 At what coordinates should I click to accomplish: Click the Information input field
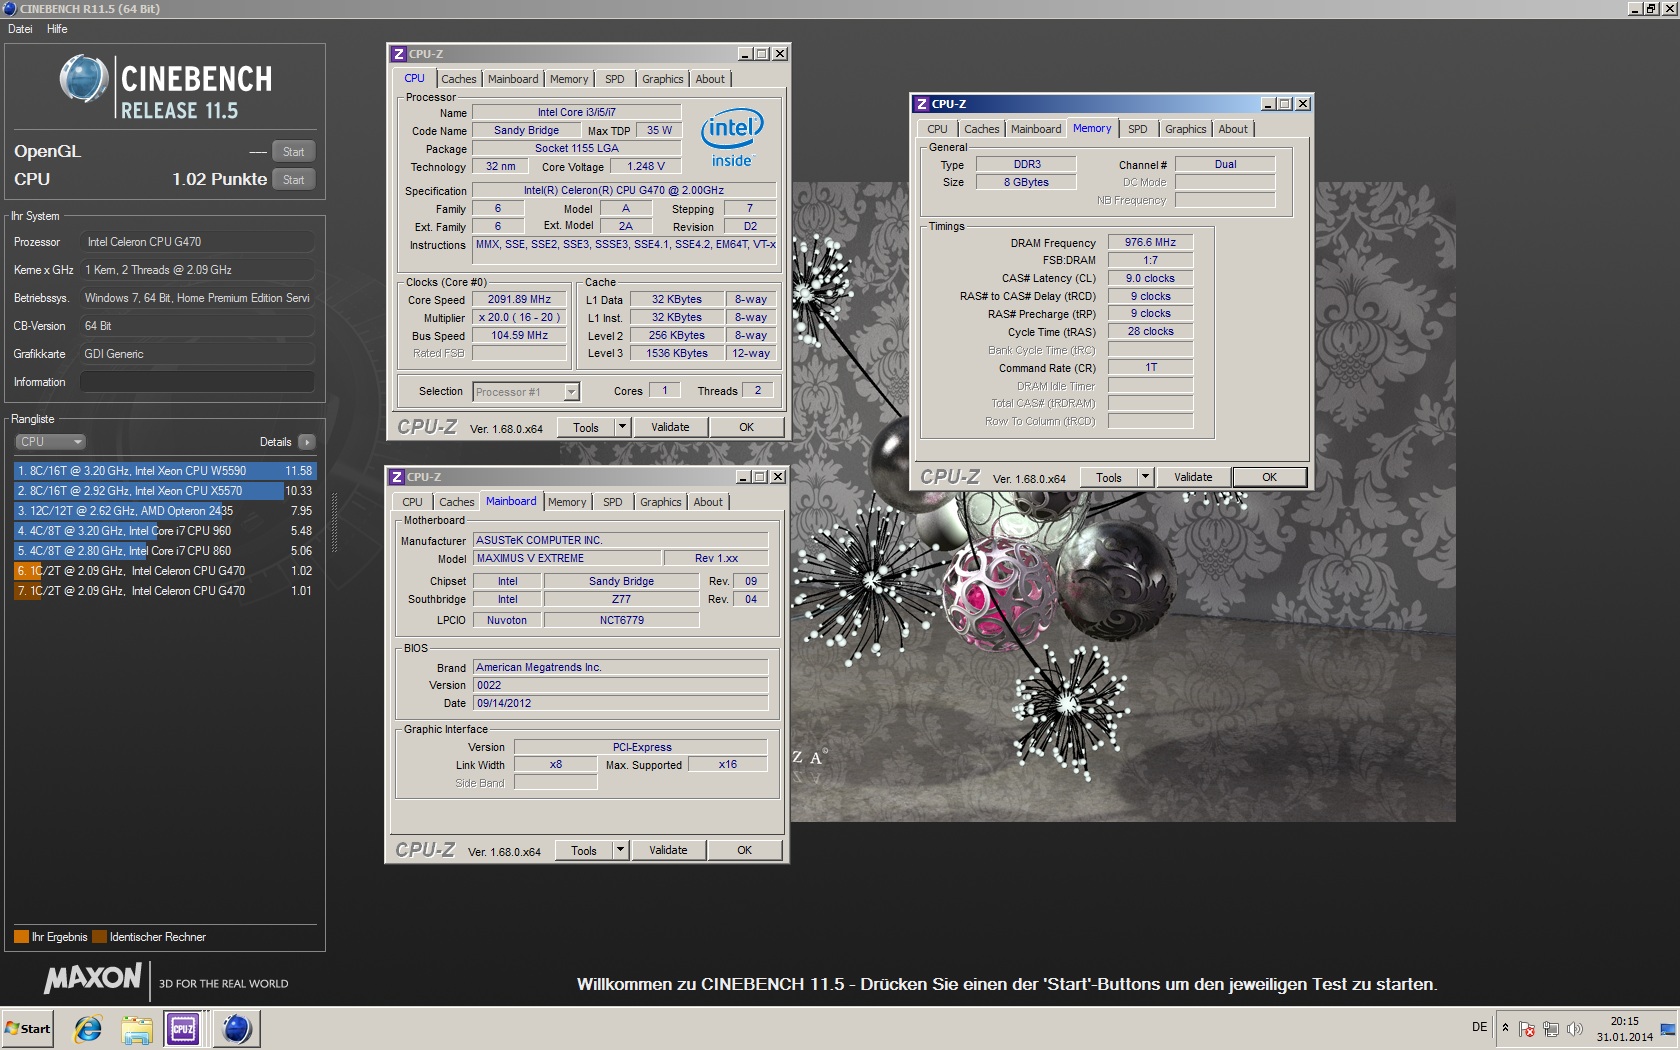[x=197, y=382]
